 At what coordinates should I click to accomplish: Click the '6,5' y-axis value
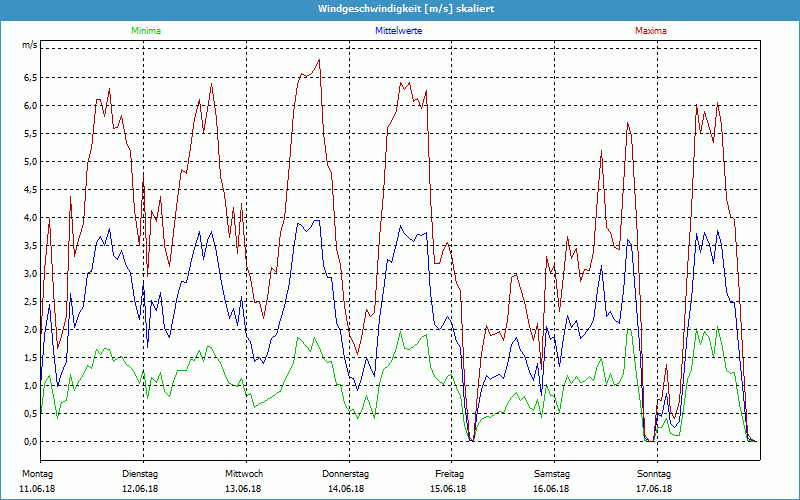point(30,78)
